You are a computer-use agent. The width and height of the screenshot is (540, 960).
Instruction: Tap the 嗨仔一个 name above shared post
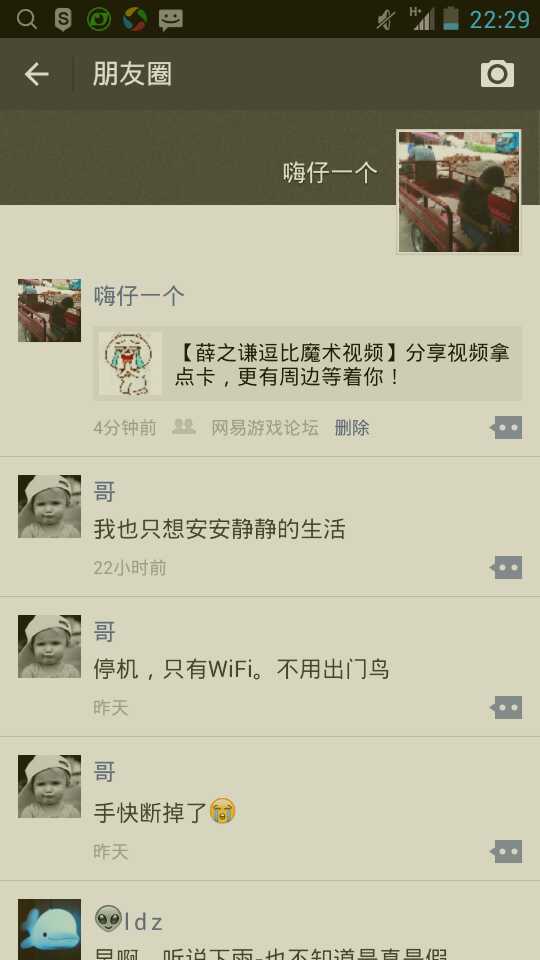(139, 296)
